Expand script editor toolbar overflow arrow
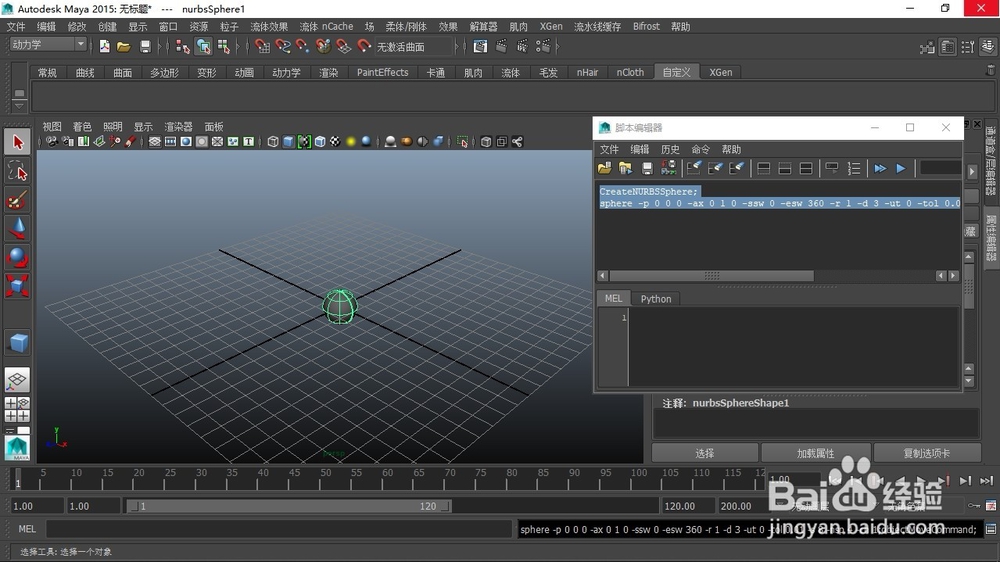1000x562 pixels. point(971,172)
